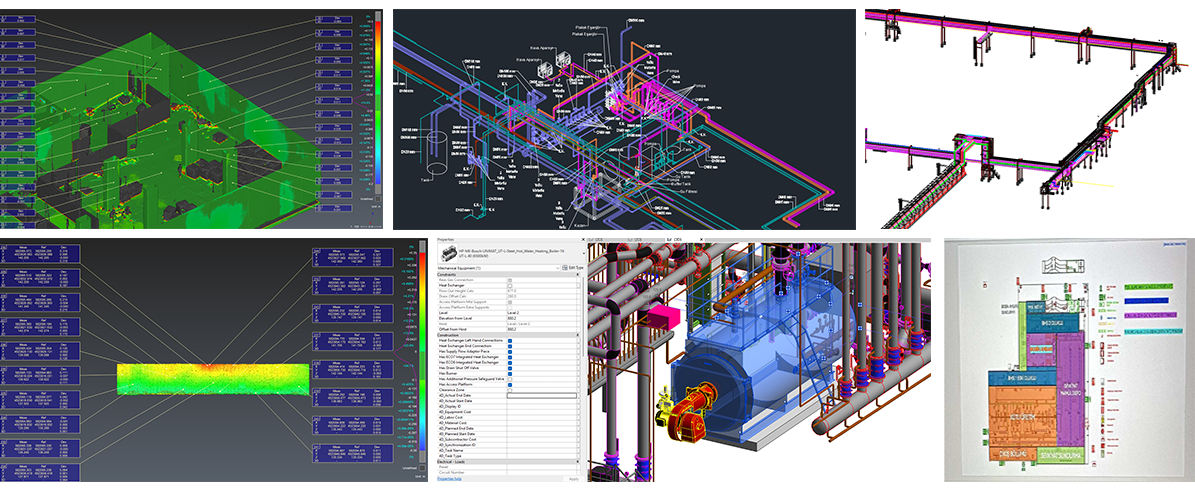Toggle Has Access Platform checkbox
This screenshot has width=1195, height=490.
pyautogui.click(x=510, y=385)
